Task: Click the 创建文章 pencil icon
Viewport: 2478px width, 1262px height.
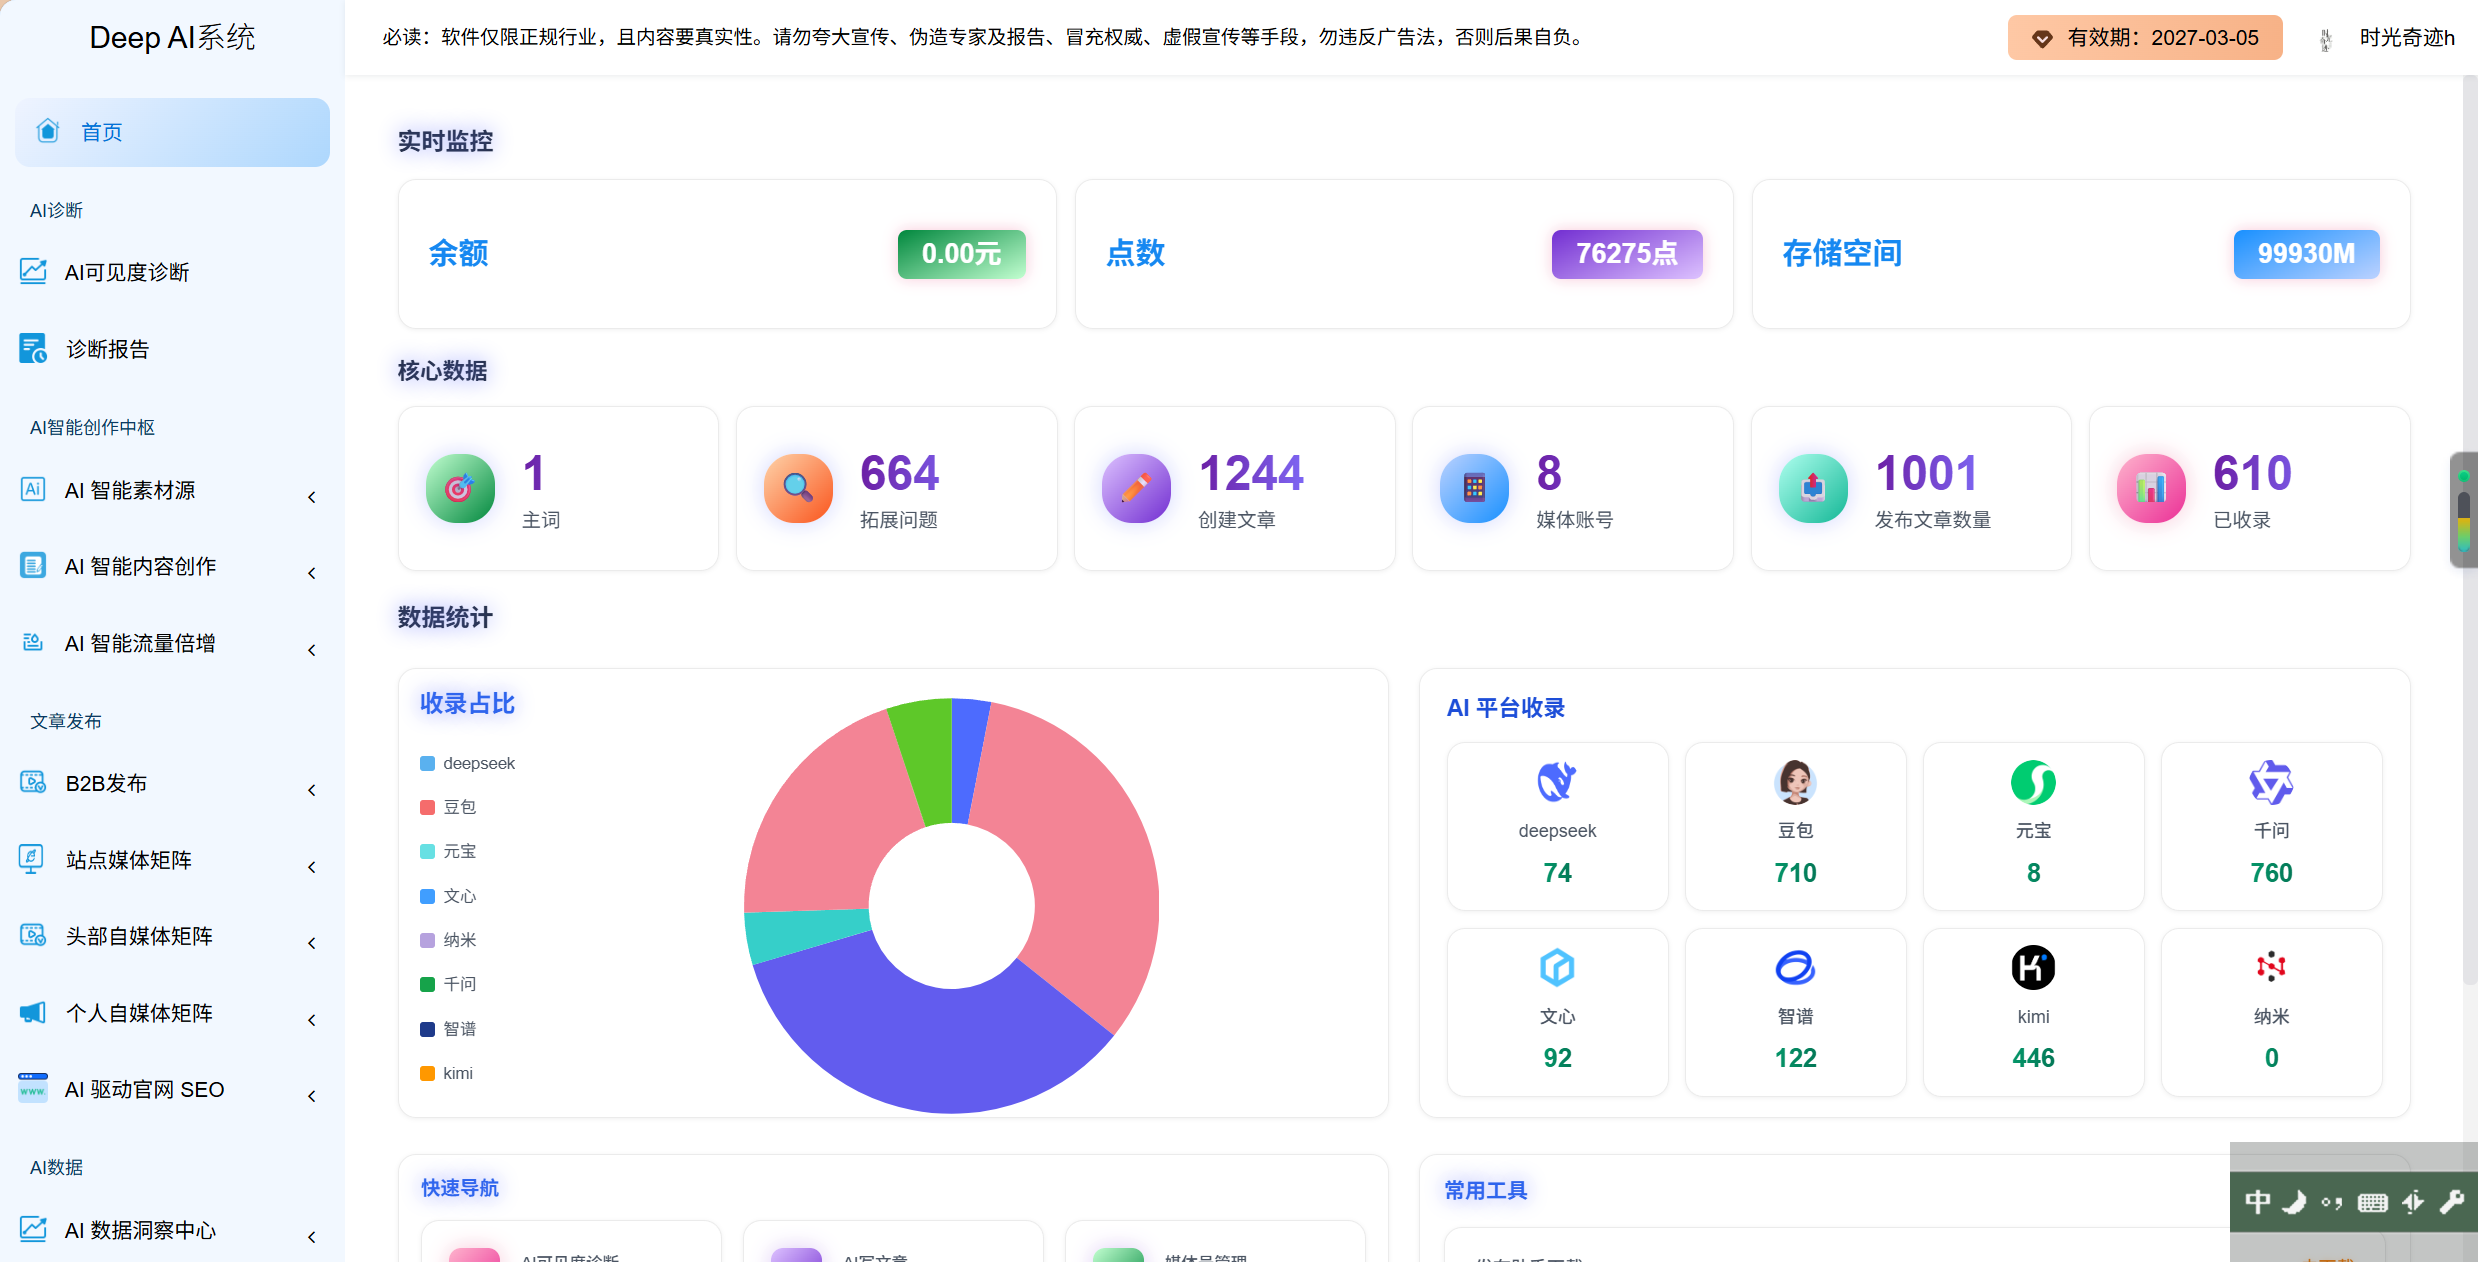Action: (x=1136, y=488)
